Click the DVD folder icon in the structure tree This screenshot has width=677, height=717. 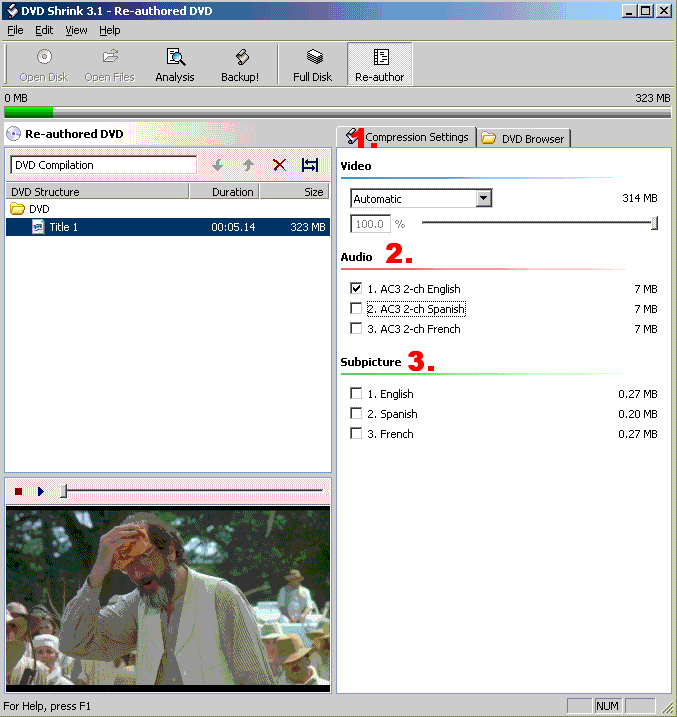(x=17, y=209)
